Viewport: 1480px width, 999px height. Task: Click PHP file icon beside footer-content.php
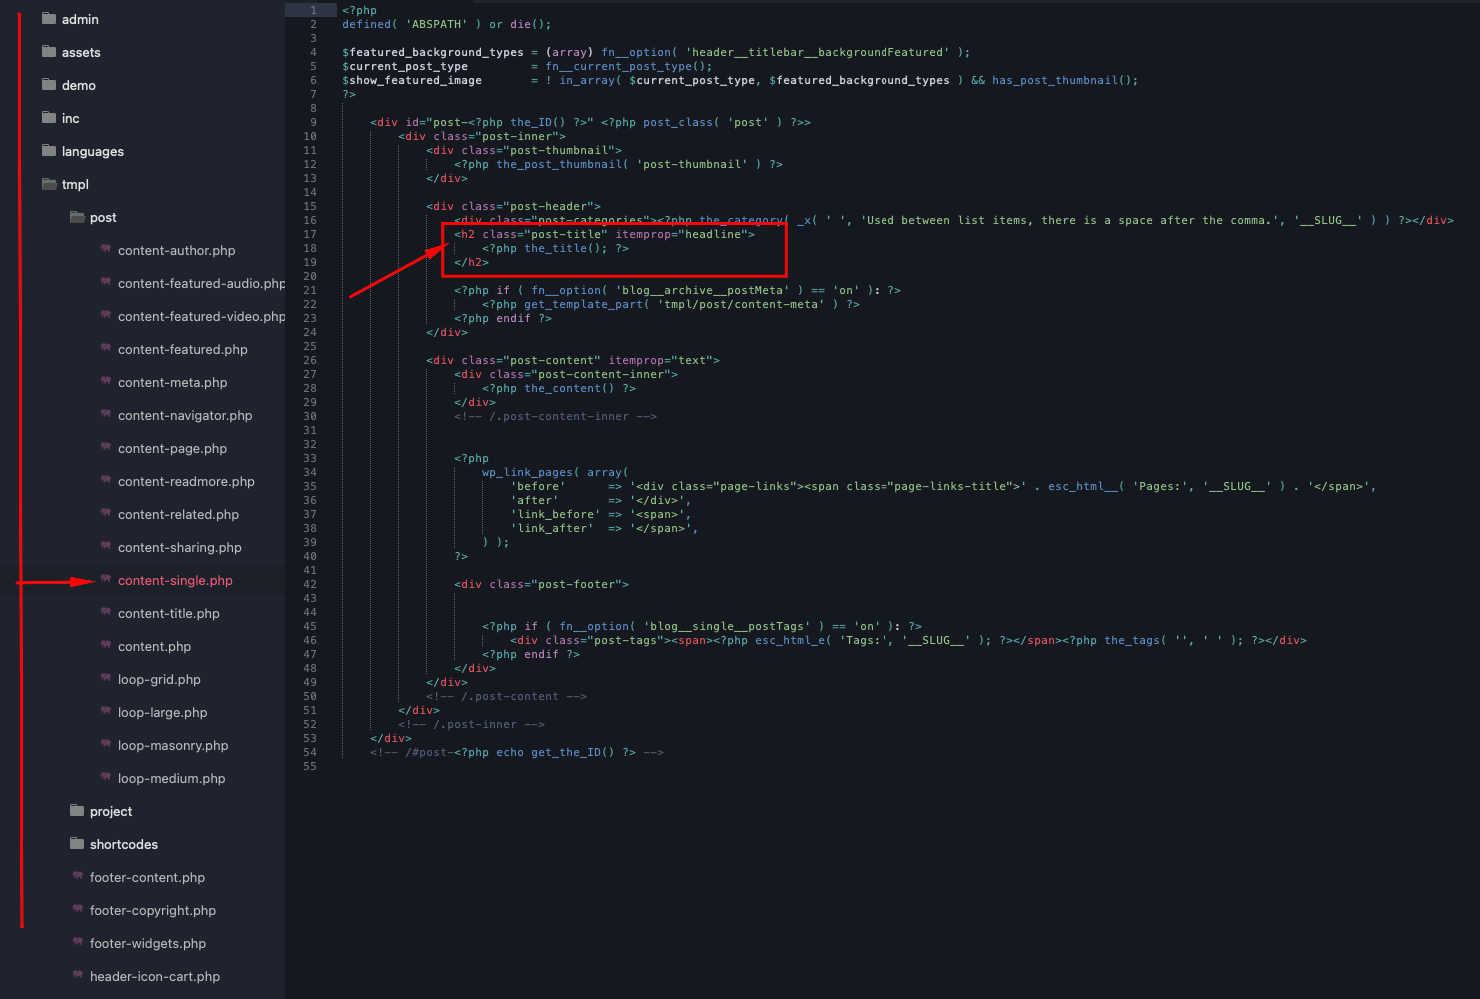(78, 877)
